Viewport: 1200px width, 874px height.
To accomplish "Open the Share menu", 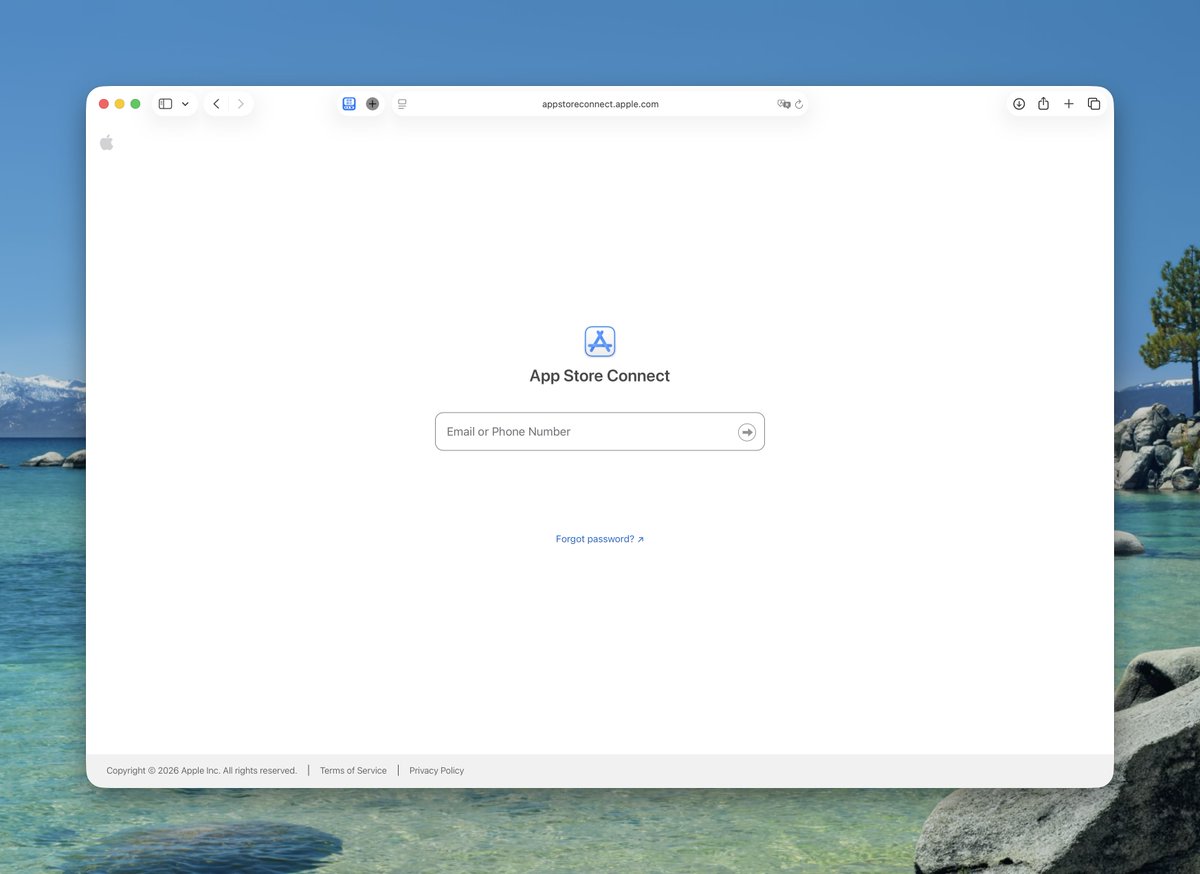I will click(1043, 104).
